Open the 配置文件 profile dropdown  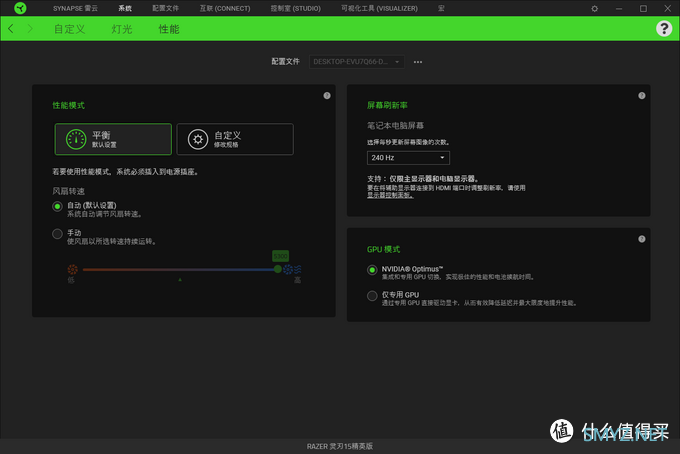[x=356, y=62]
